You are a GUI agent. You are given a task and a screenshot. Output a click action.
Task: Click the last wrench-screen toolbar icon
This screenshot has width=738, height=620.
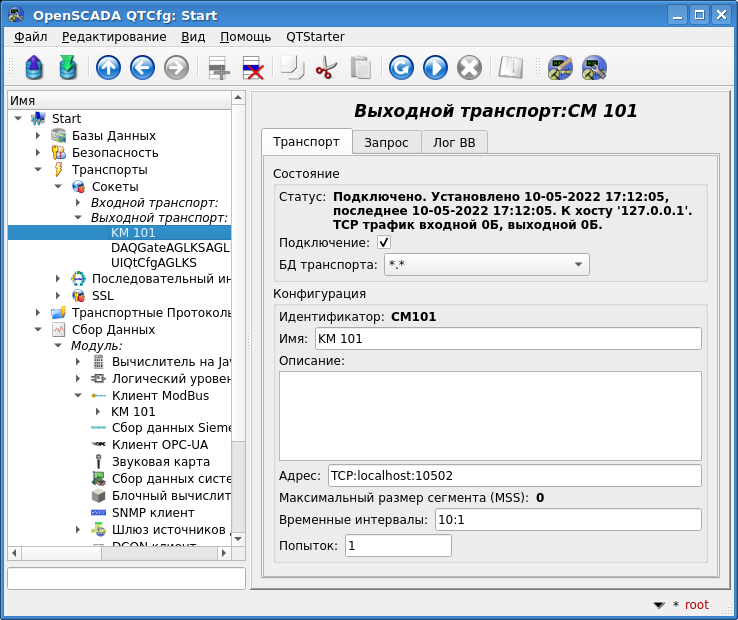coord(594,67)
